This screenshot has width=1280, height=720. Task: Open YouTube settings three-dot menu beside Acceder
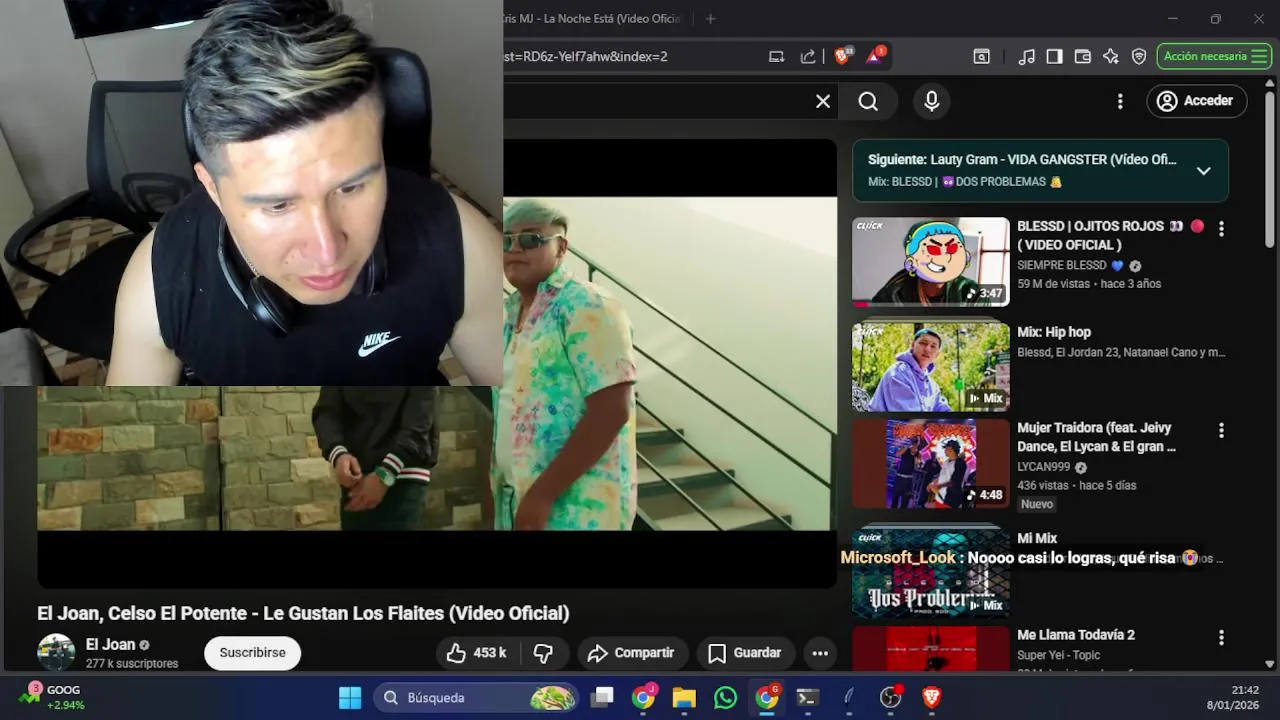(x=1120, y=101)
